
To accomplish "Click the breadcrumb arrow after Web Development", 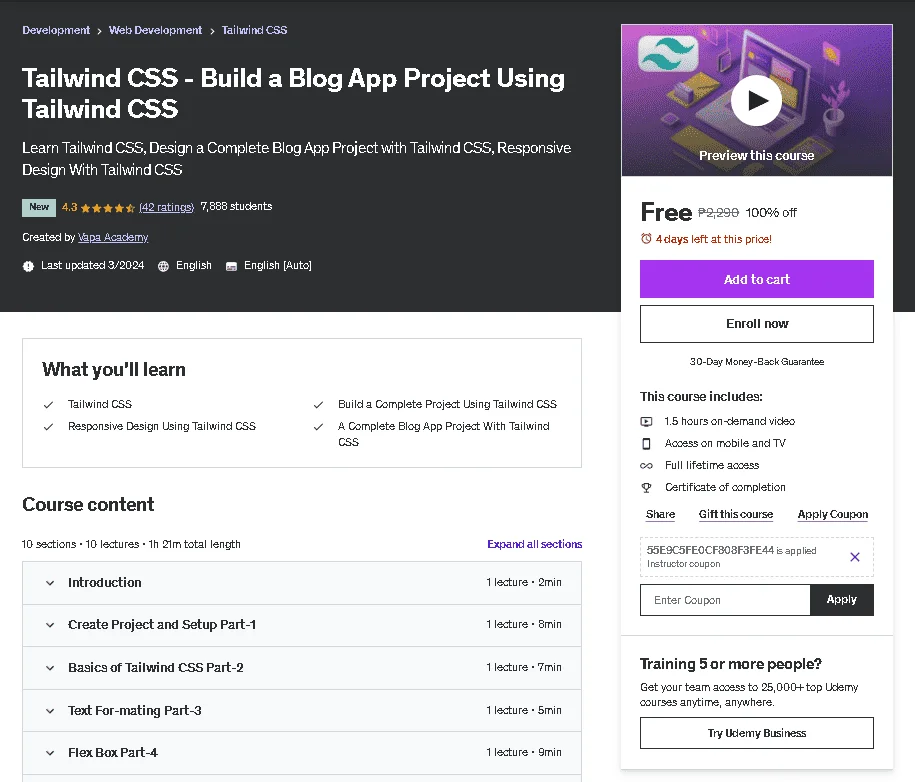I will tap(212, 31).
